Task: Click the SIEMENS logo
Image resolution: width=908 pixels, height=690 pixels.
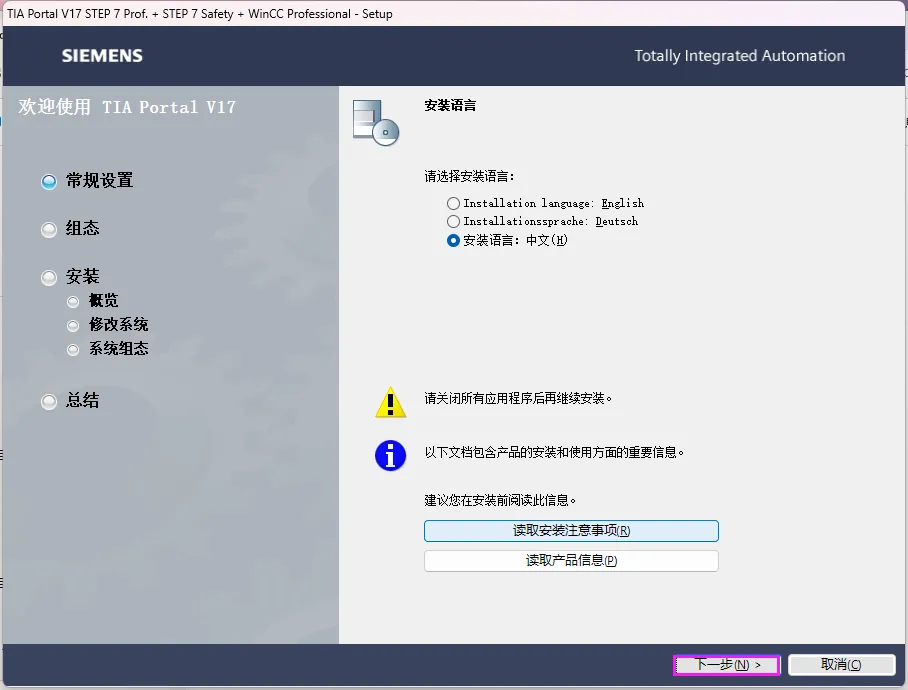Action: point(102,56)
